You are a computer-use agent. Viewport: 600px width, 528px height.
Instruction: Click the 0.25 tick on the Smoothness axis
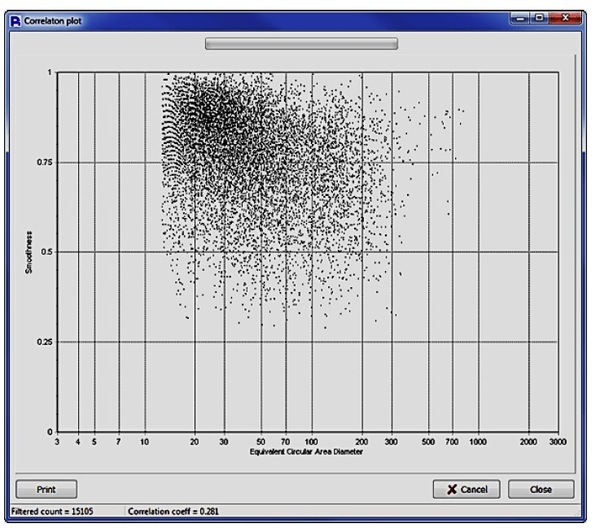44,342
